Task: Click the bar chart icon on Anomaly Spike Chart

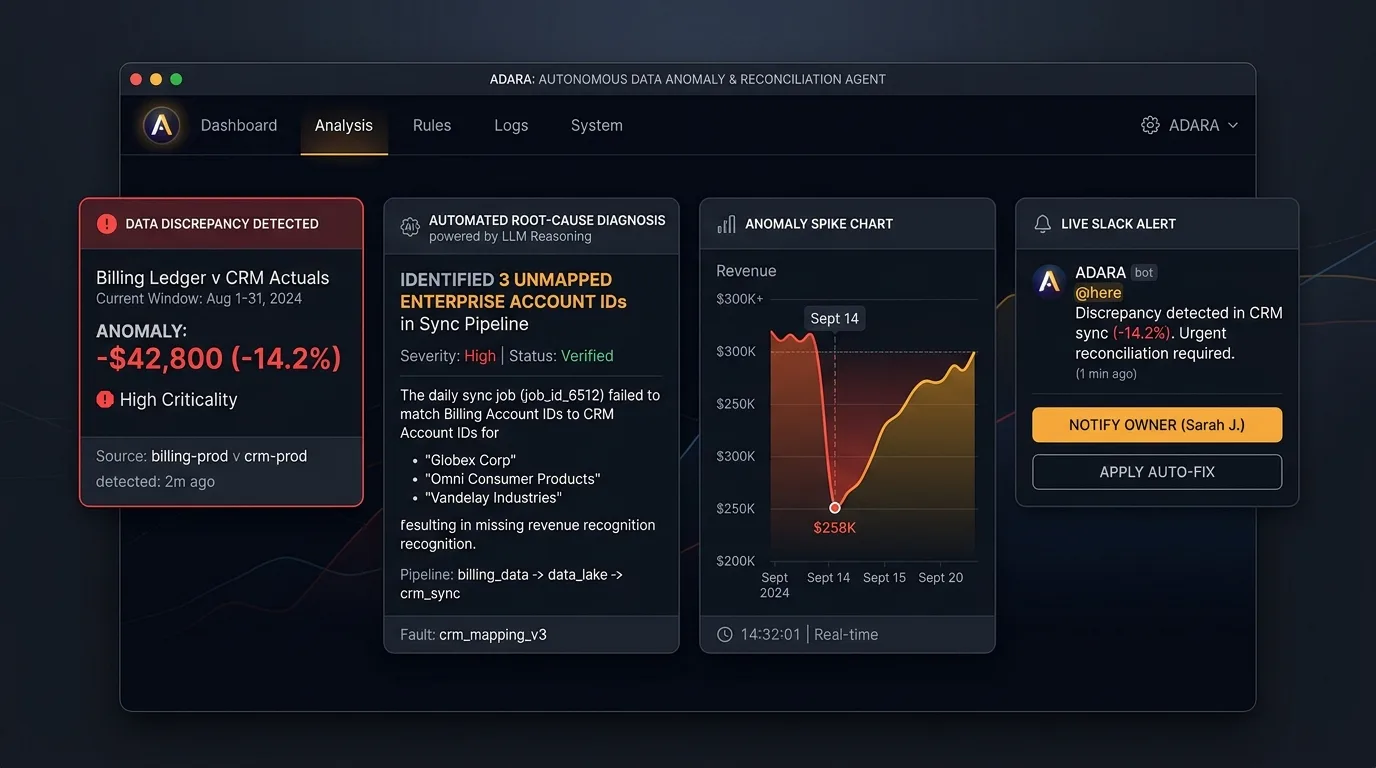Action: pyautogui.click(x=726, y=224)
